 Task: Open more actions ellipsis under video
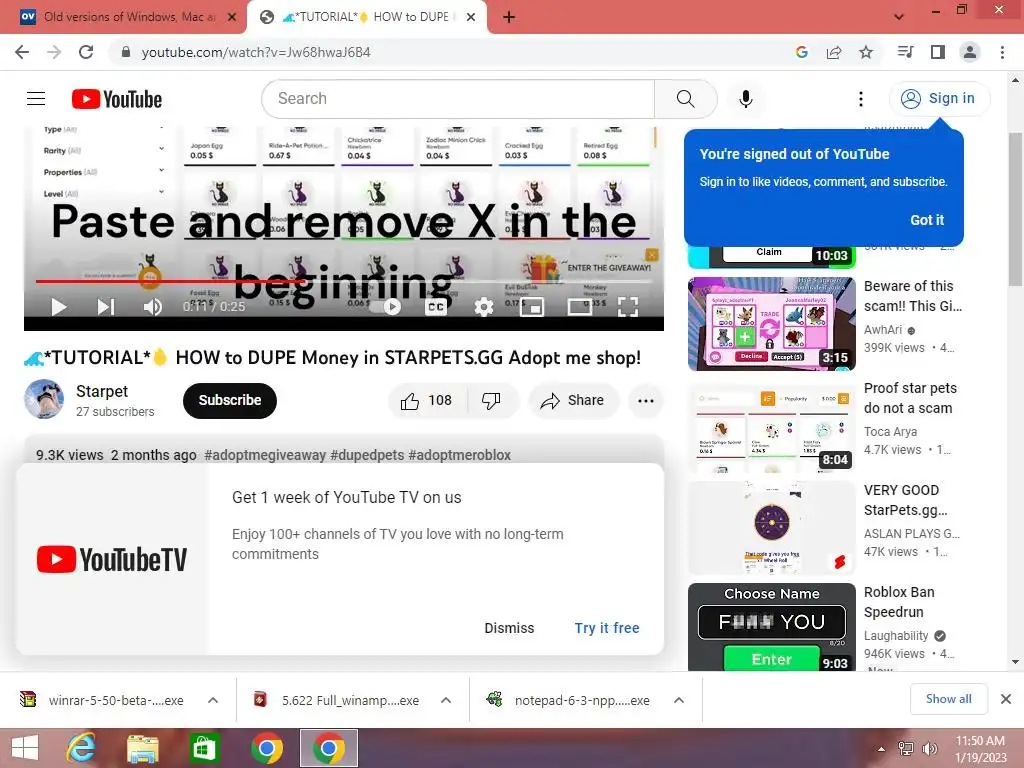click(646, 400)
